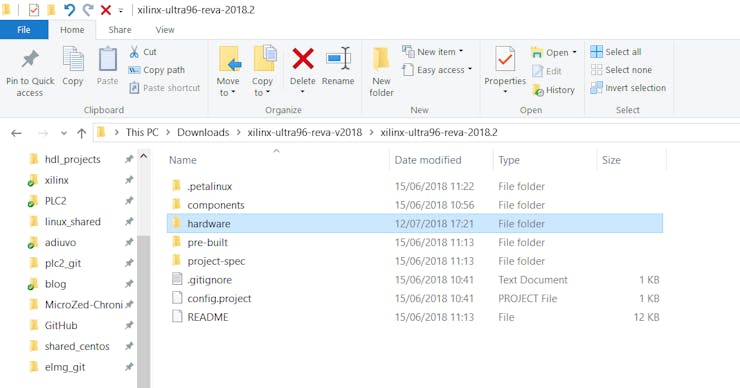The height and width of the screenshot is (388, 740).
Task: Click xilinx-ultra96-reva-v2018 breadcrumb
Action: 305,133
